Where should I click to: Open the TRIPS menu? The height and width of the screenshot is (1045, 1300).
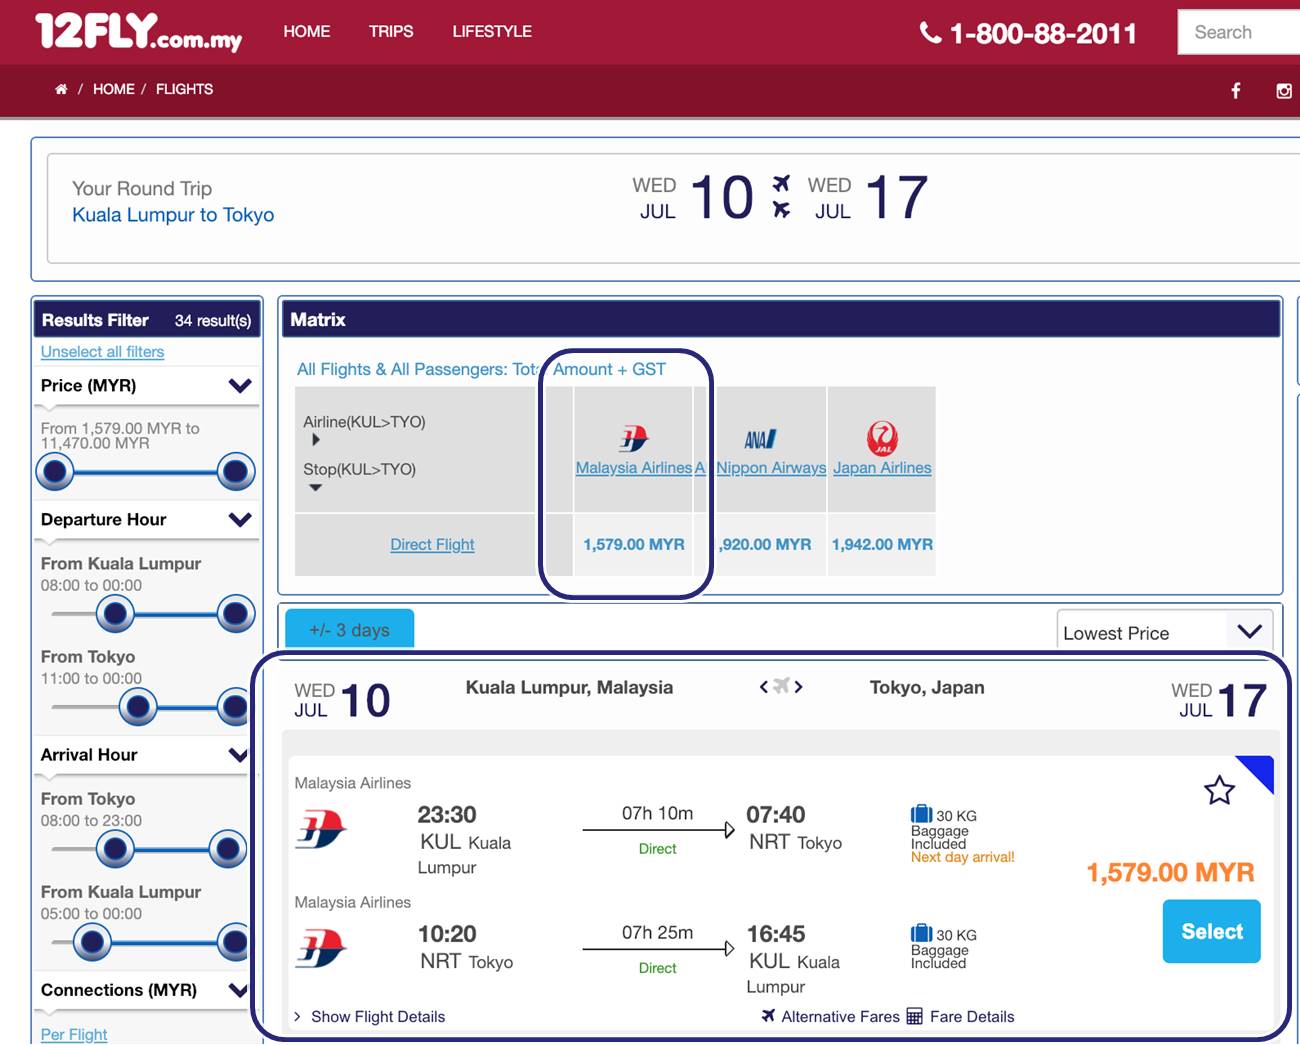pos(391,32)
